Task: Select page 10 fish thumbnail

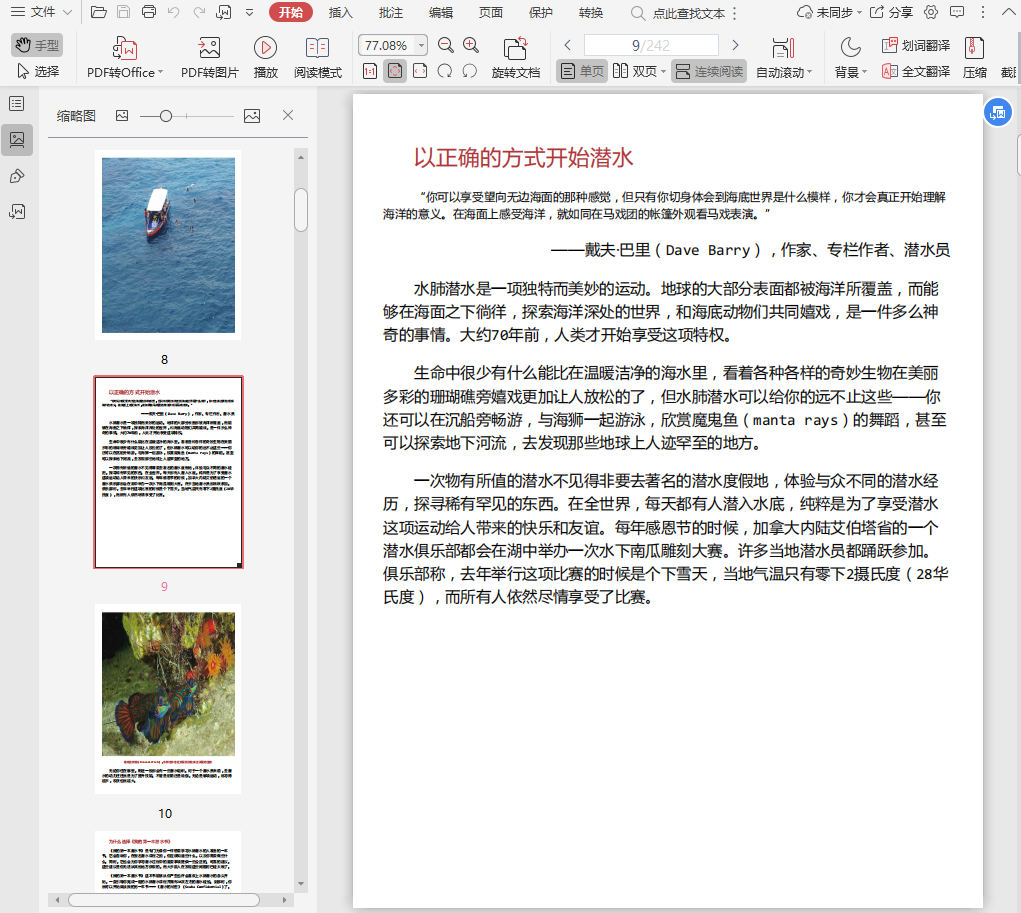Action: tap(168, 699)
